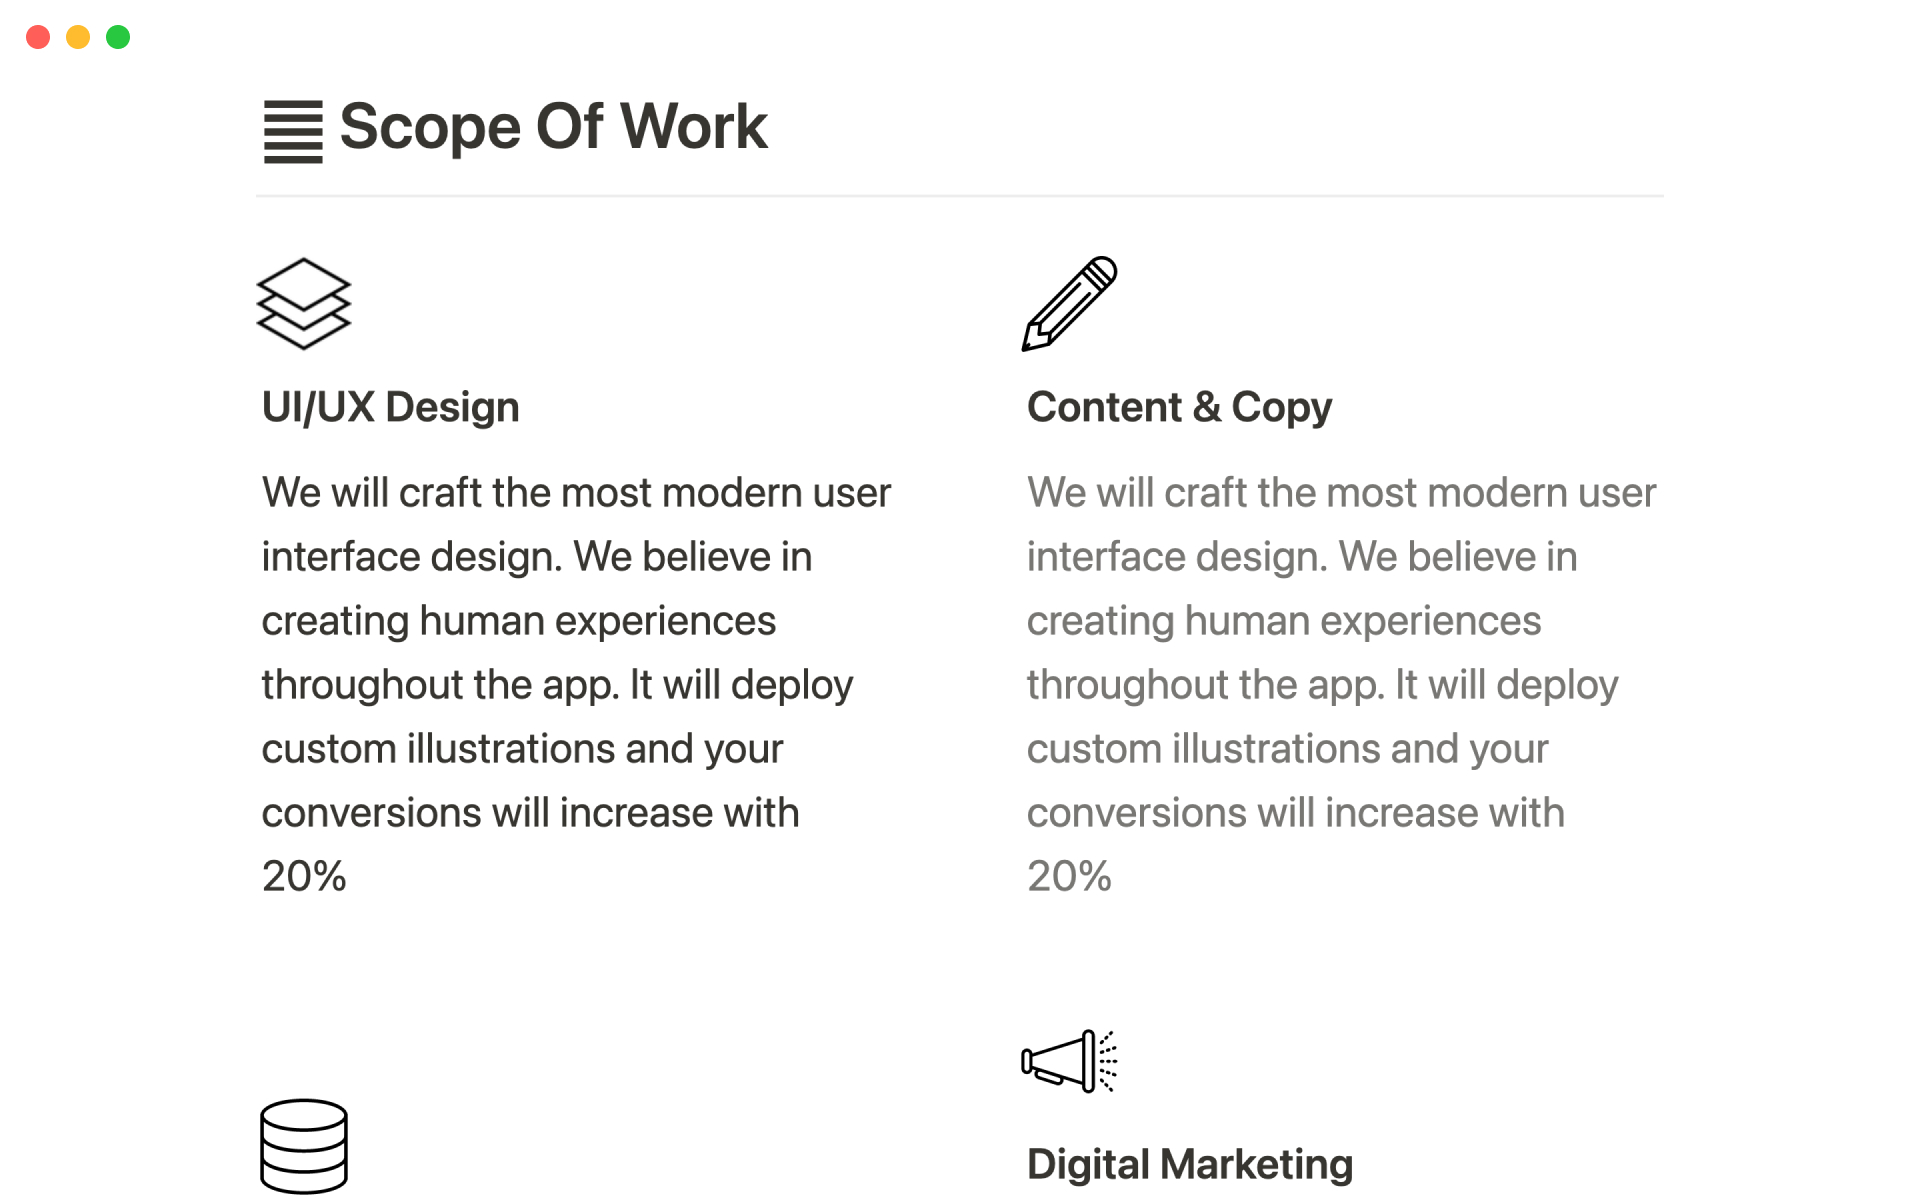Click the Scope Of Work page title
Screen dimensions: 1920x1200
click(553, 127)
